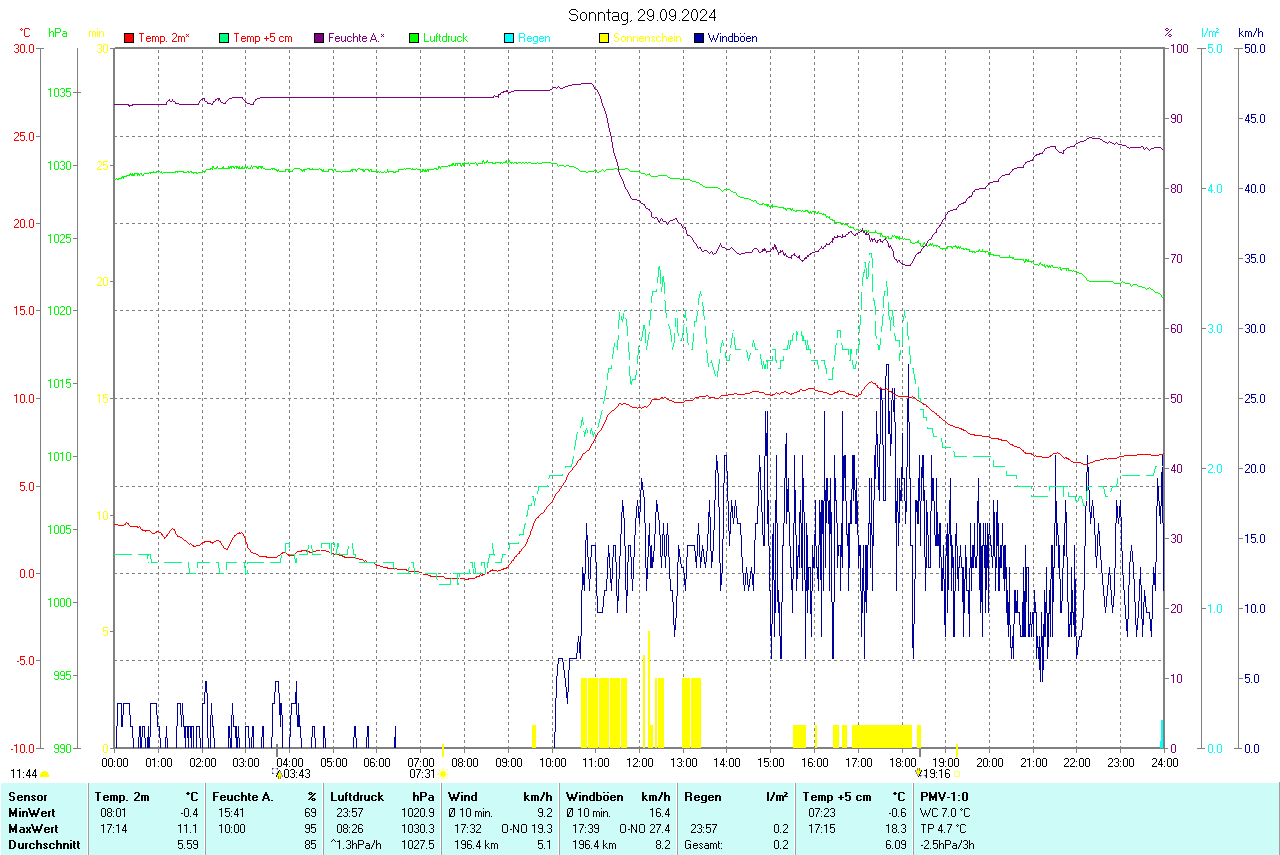1280x855 pixels.
Task: Click the average temperature value '5.59'
Action: (x=188, y=845)
